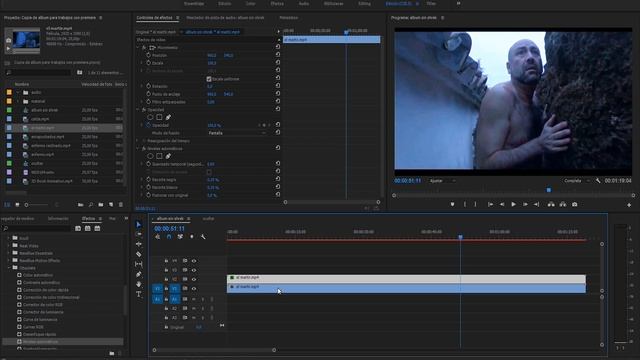Select the Slip tool

(138, 264)
